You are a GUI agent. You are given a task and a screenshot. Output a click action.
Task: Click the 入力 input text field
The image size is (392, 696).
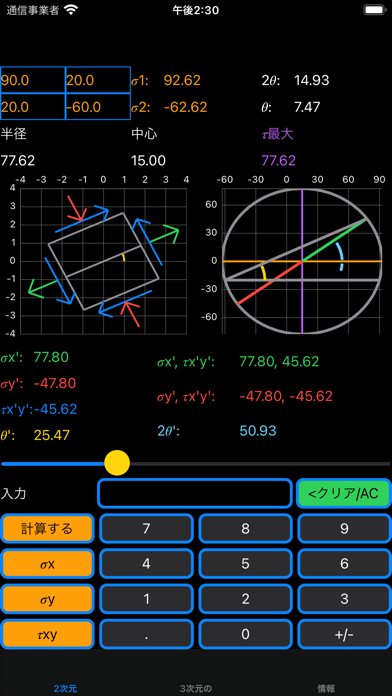(x=194, y=493)
